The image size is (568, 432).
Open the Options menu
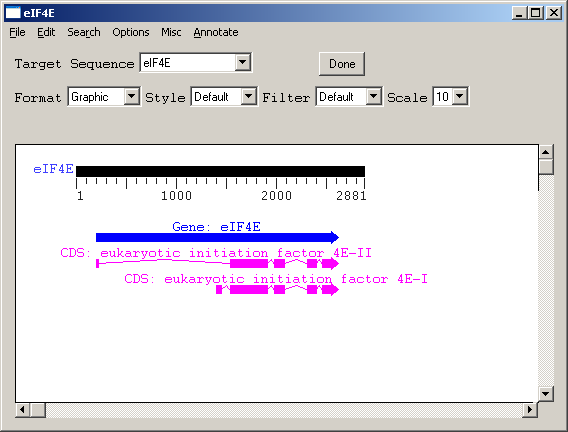coord(131,33)
